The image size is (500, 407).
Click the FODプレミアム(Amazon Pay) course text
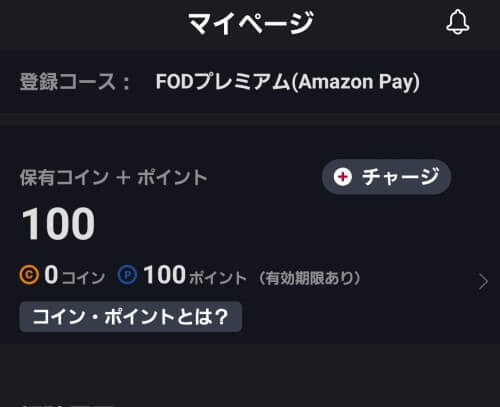(x=288, y=82)
